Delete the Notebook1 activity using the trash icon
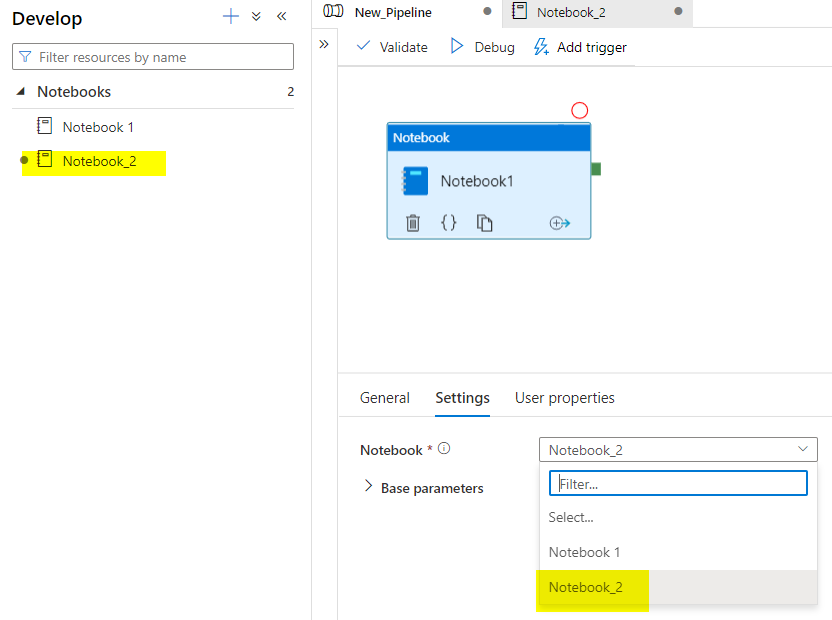Viewport: 832px width, 620px height. pyautogui.click(x=413, y=223)
